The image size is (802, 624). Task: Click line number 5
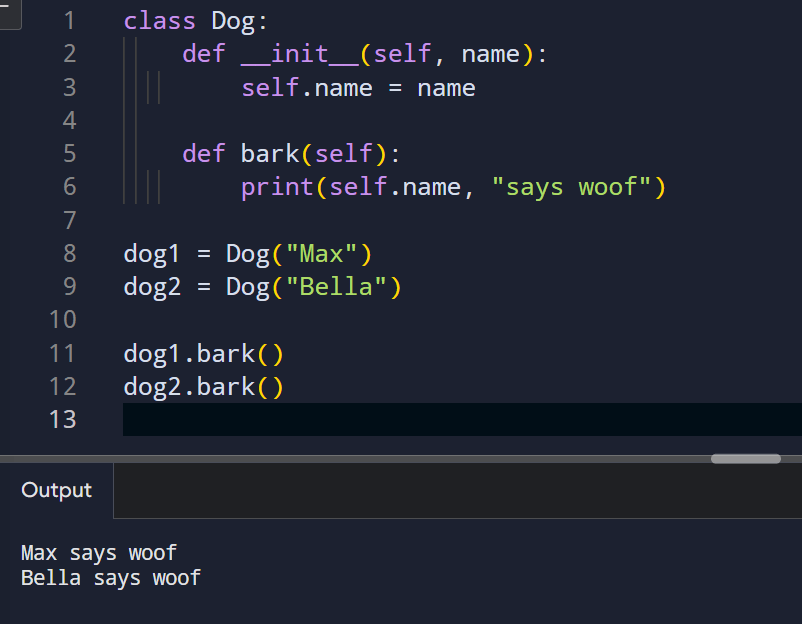[68, 153]
